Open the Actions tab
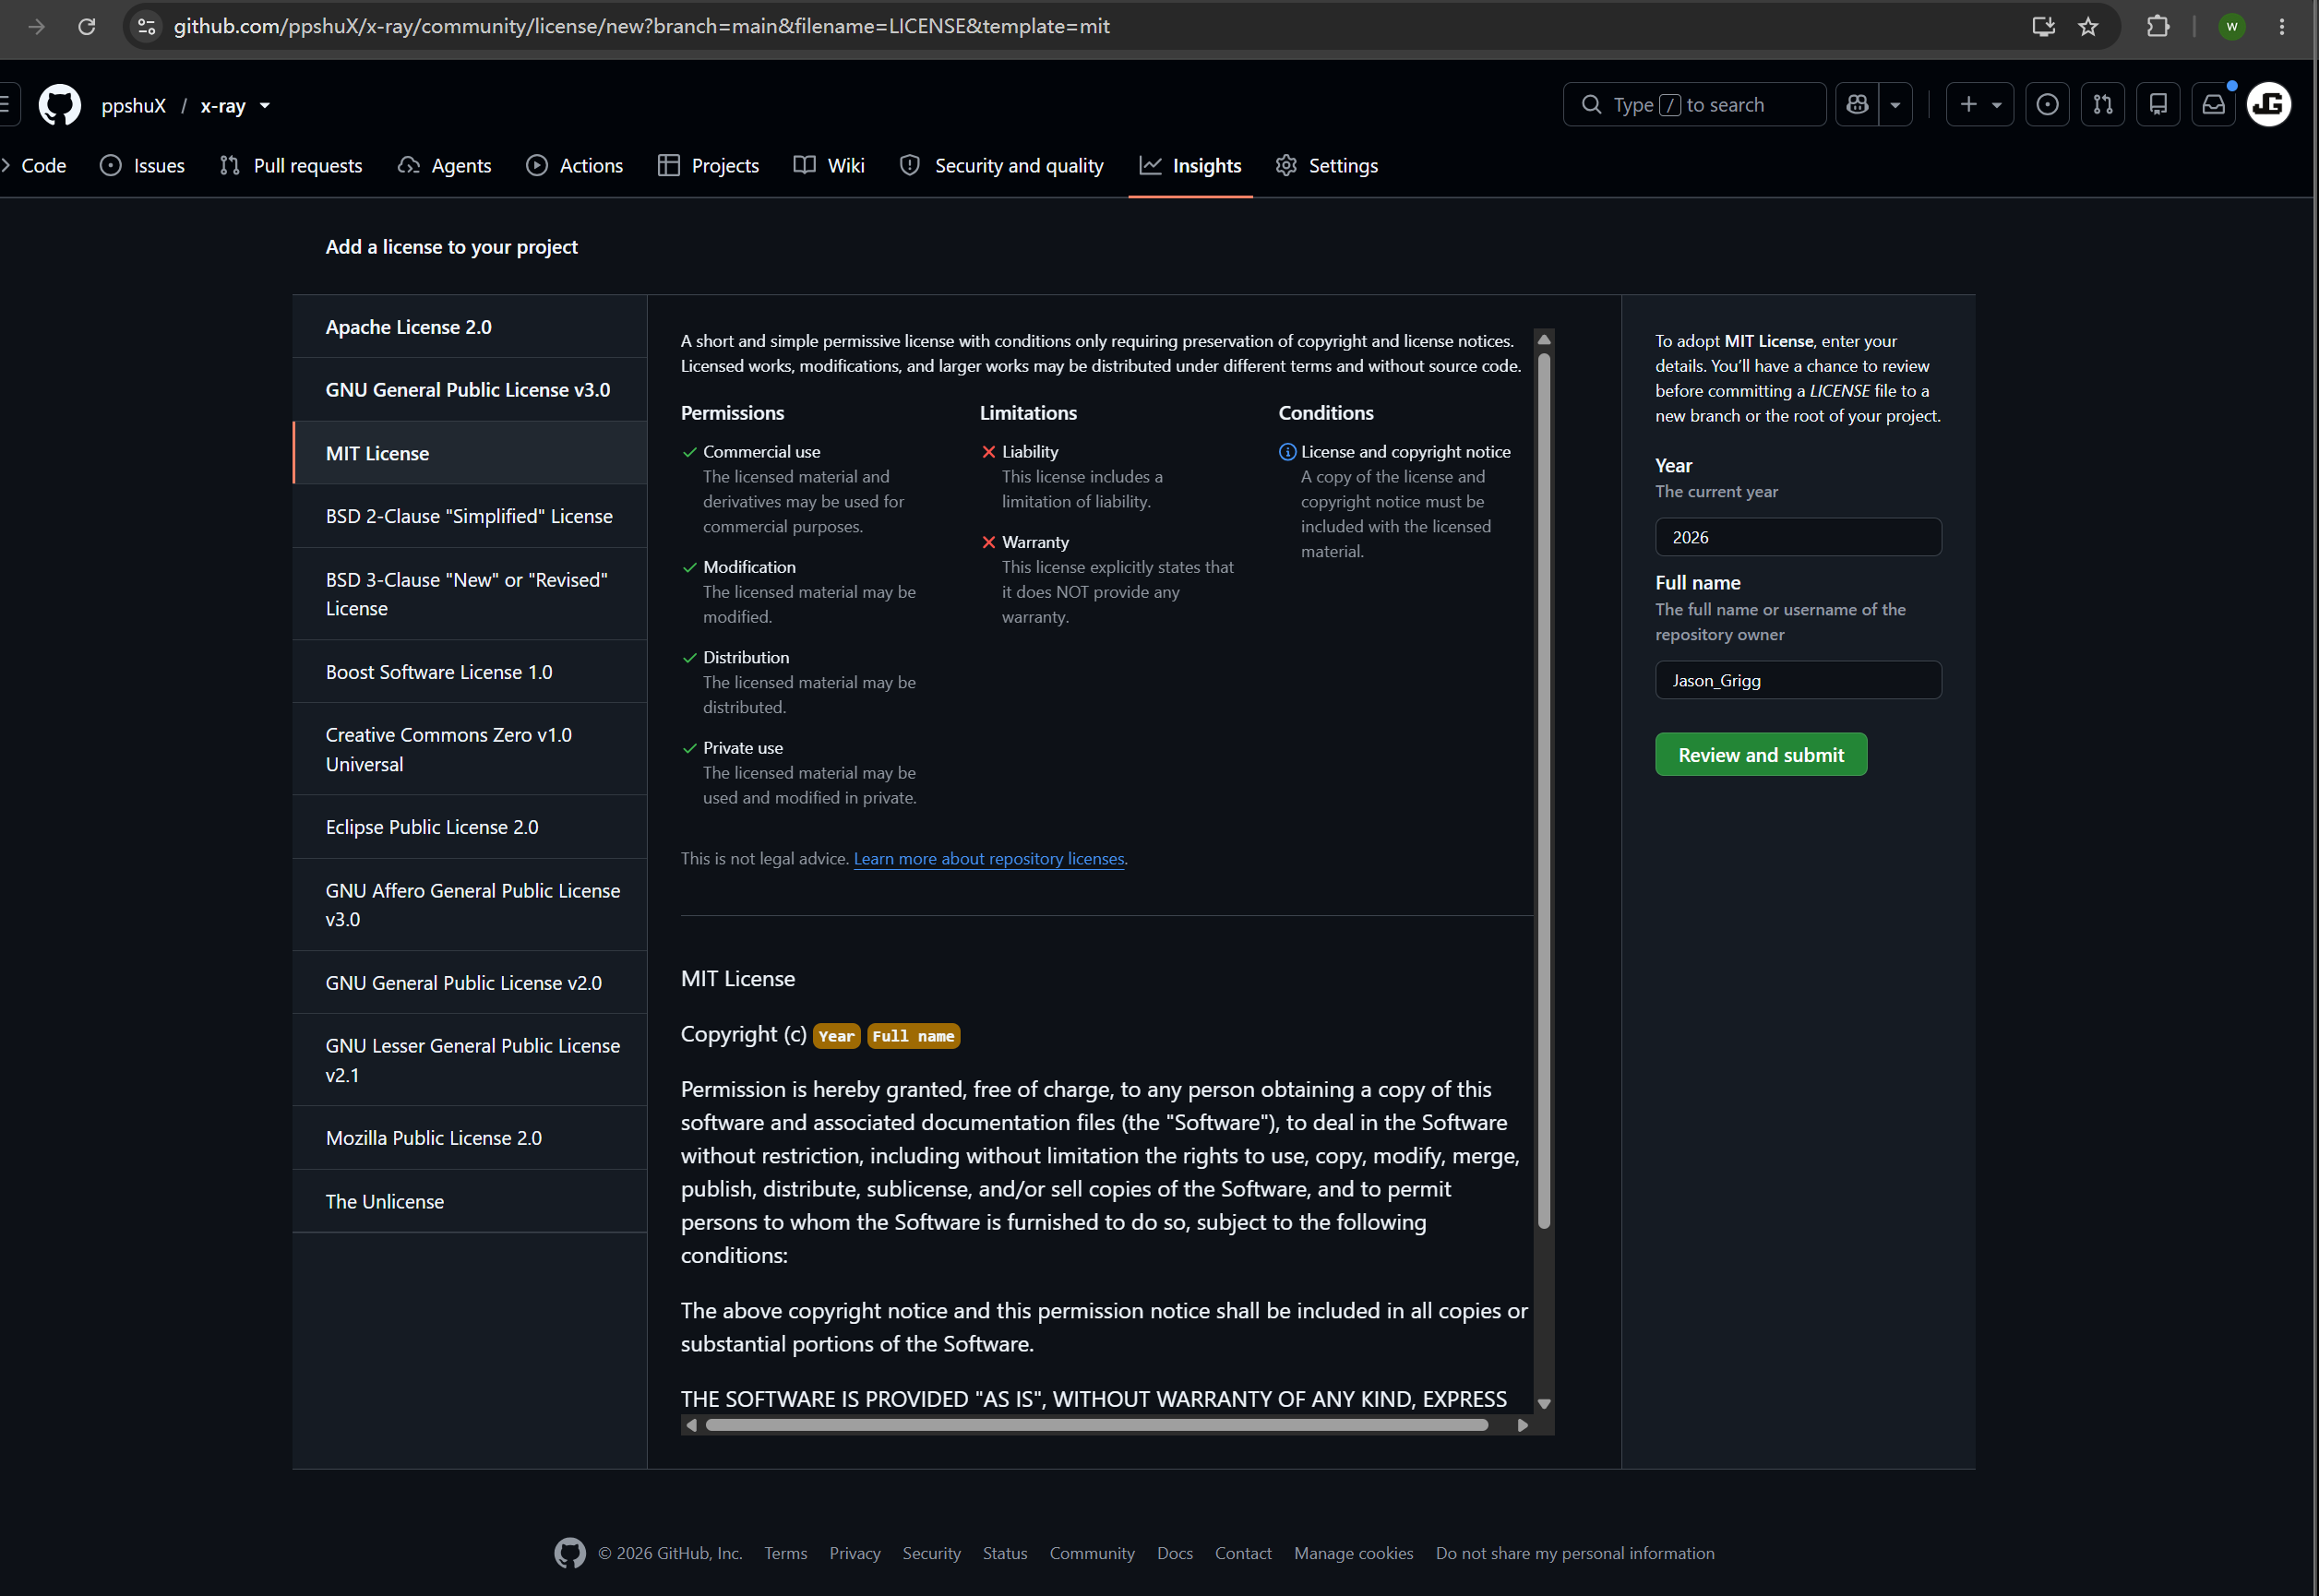This screenshot has width=2319, height=1596. point(575,166)
